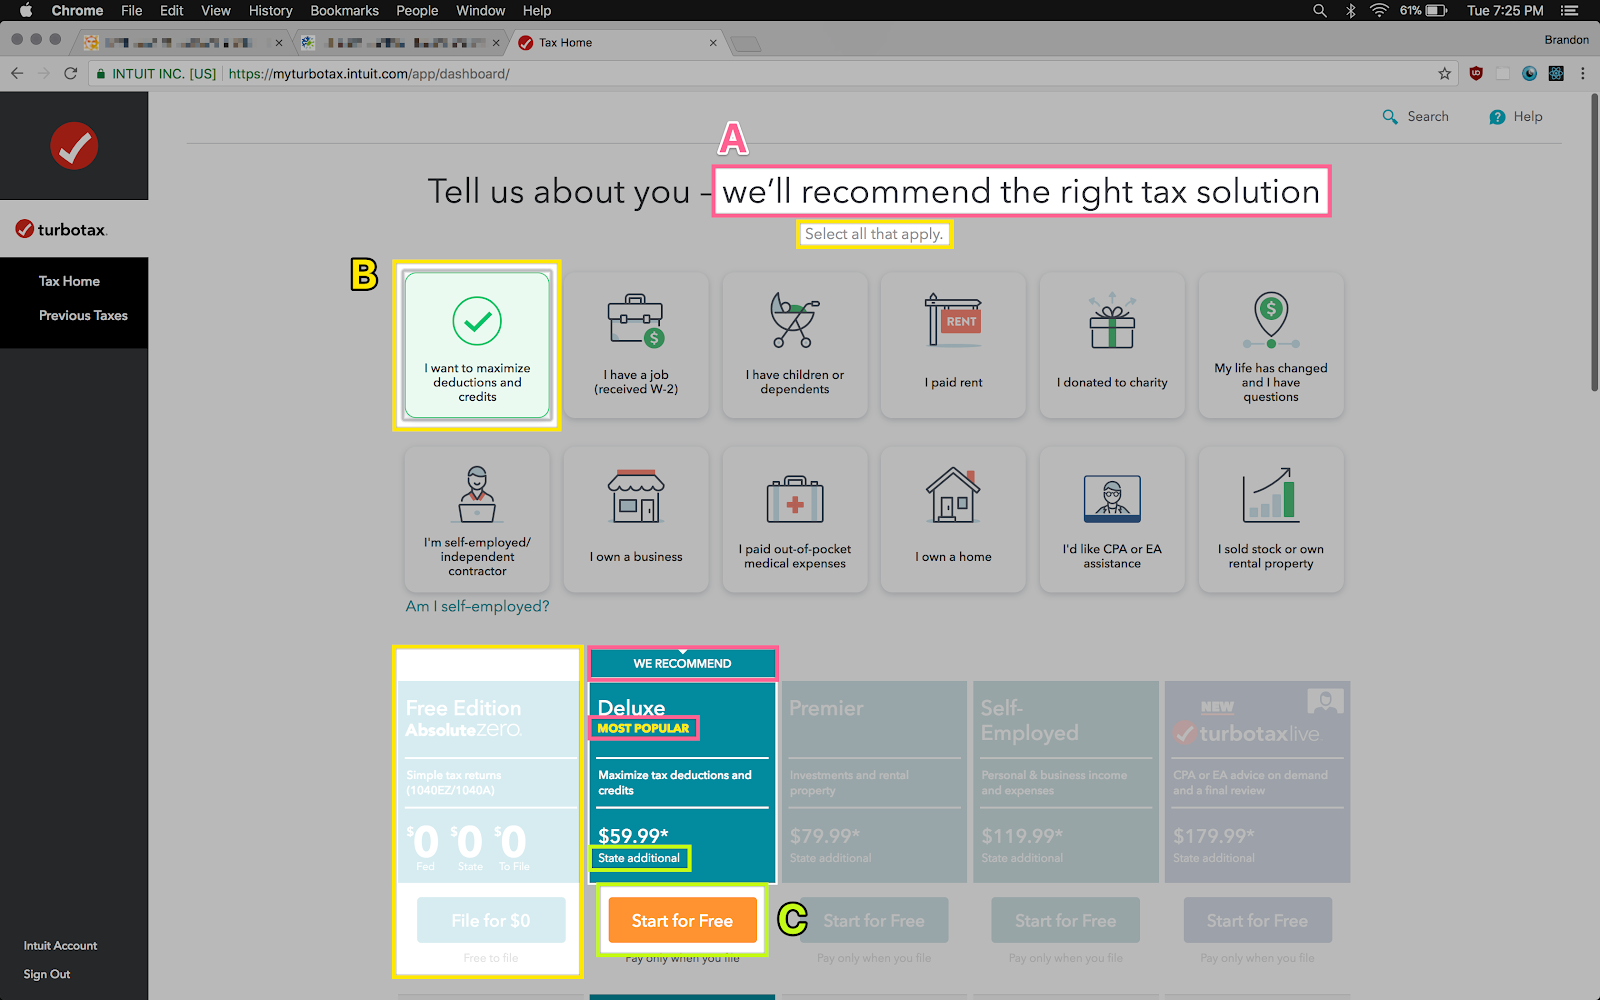Select the 'I paid rent' tile
The width and height of the screenshot is (1600, 1000).
point(953,345)
